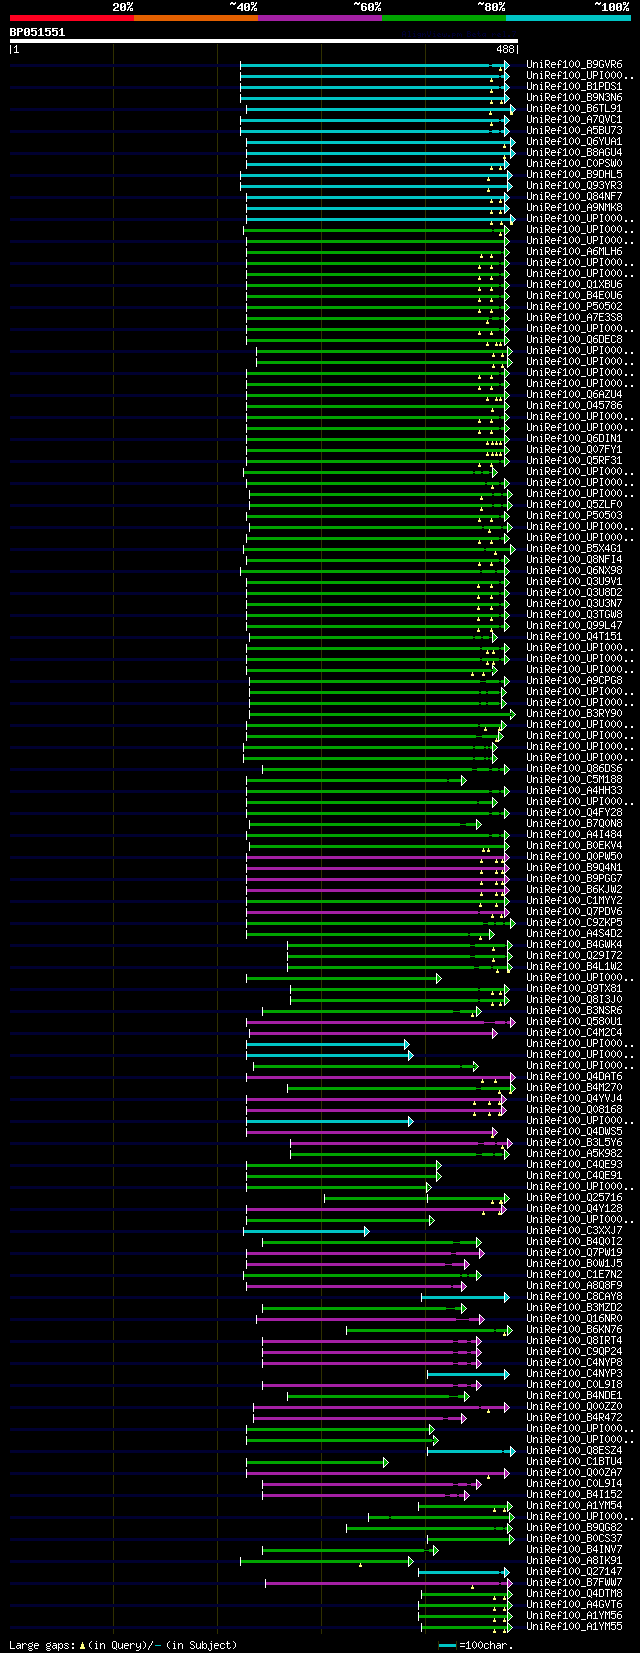Screen dimensions: 640x1653
Task: Select the UniRef100_Q07FY1 label
Action: [574, 449]
